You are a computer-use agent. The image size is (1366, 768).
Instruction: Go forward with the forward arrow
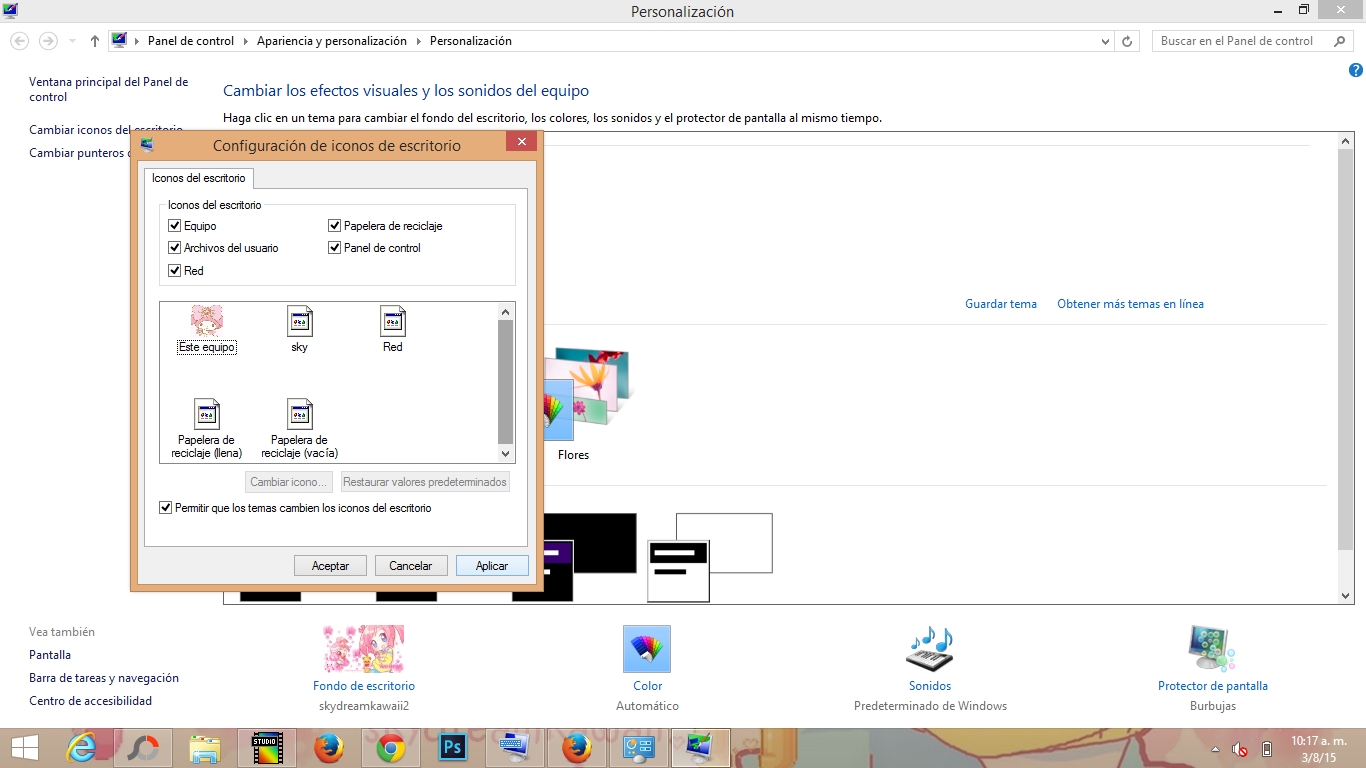point(48,41)
